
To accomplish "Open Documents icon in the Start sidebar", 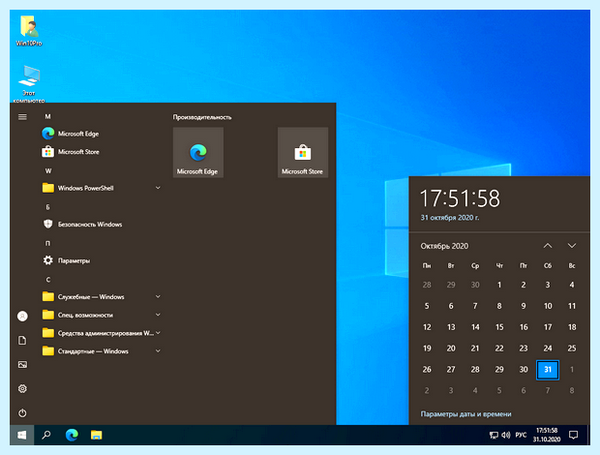I will pyautogui.click(x=23, y=341).
